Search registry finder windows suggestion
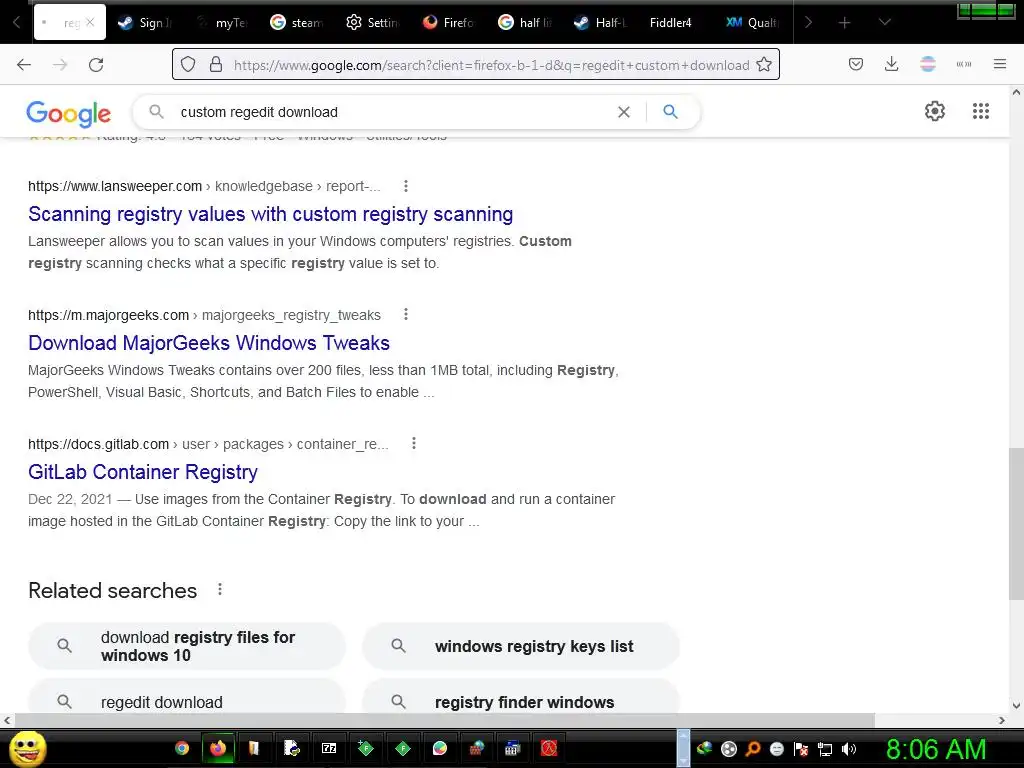Image resolution: width=1024 pixels, height=768 pixels. (x=521, y=697)
